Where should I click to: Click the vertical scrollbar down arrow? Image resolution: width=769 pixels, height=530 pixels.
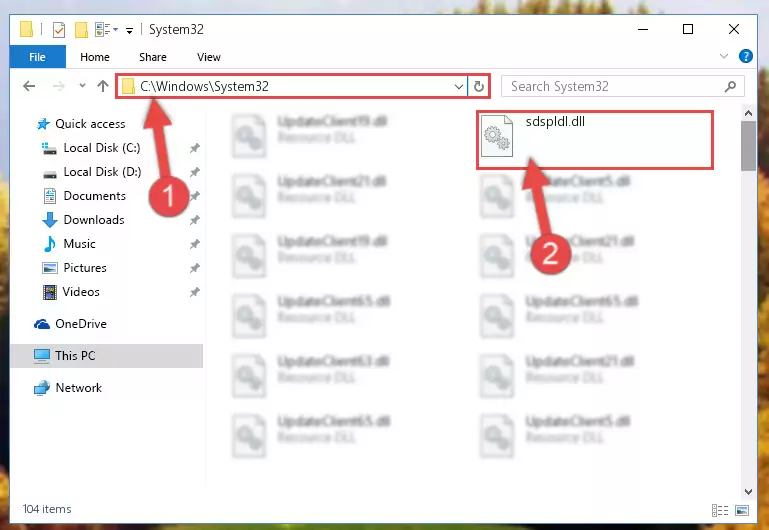point(748,491)
